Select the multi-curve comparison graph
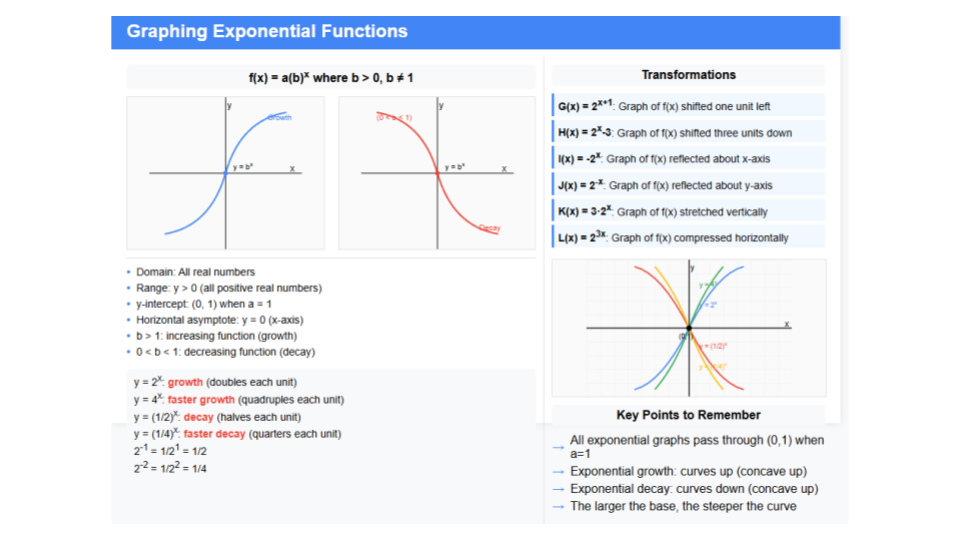960x540 pixels. pos(689,328)
